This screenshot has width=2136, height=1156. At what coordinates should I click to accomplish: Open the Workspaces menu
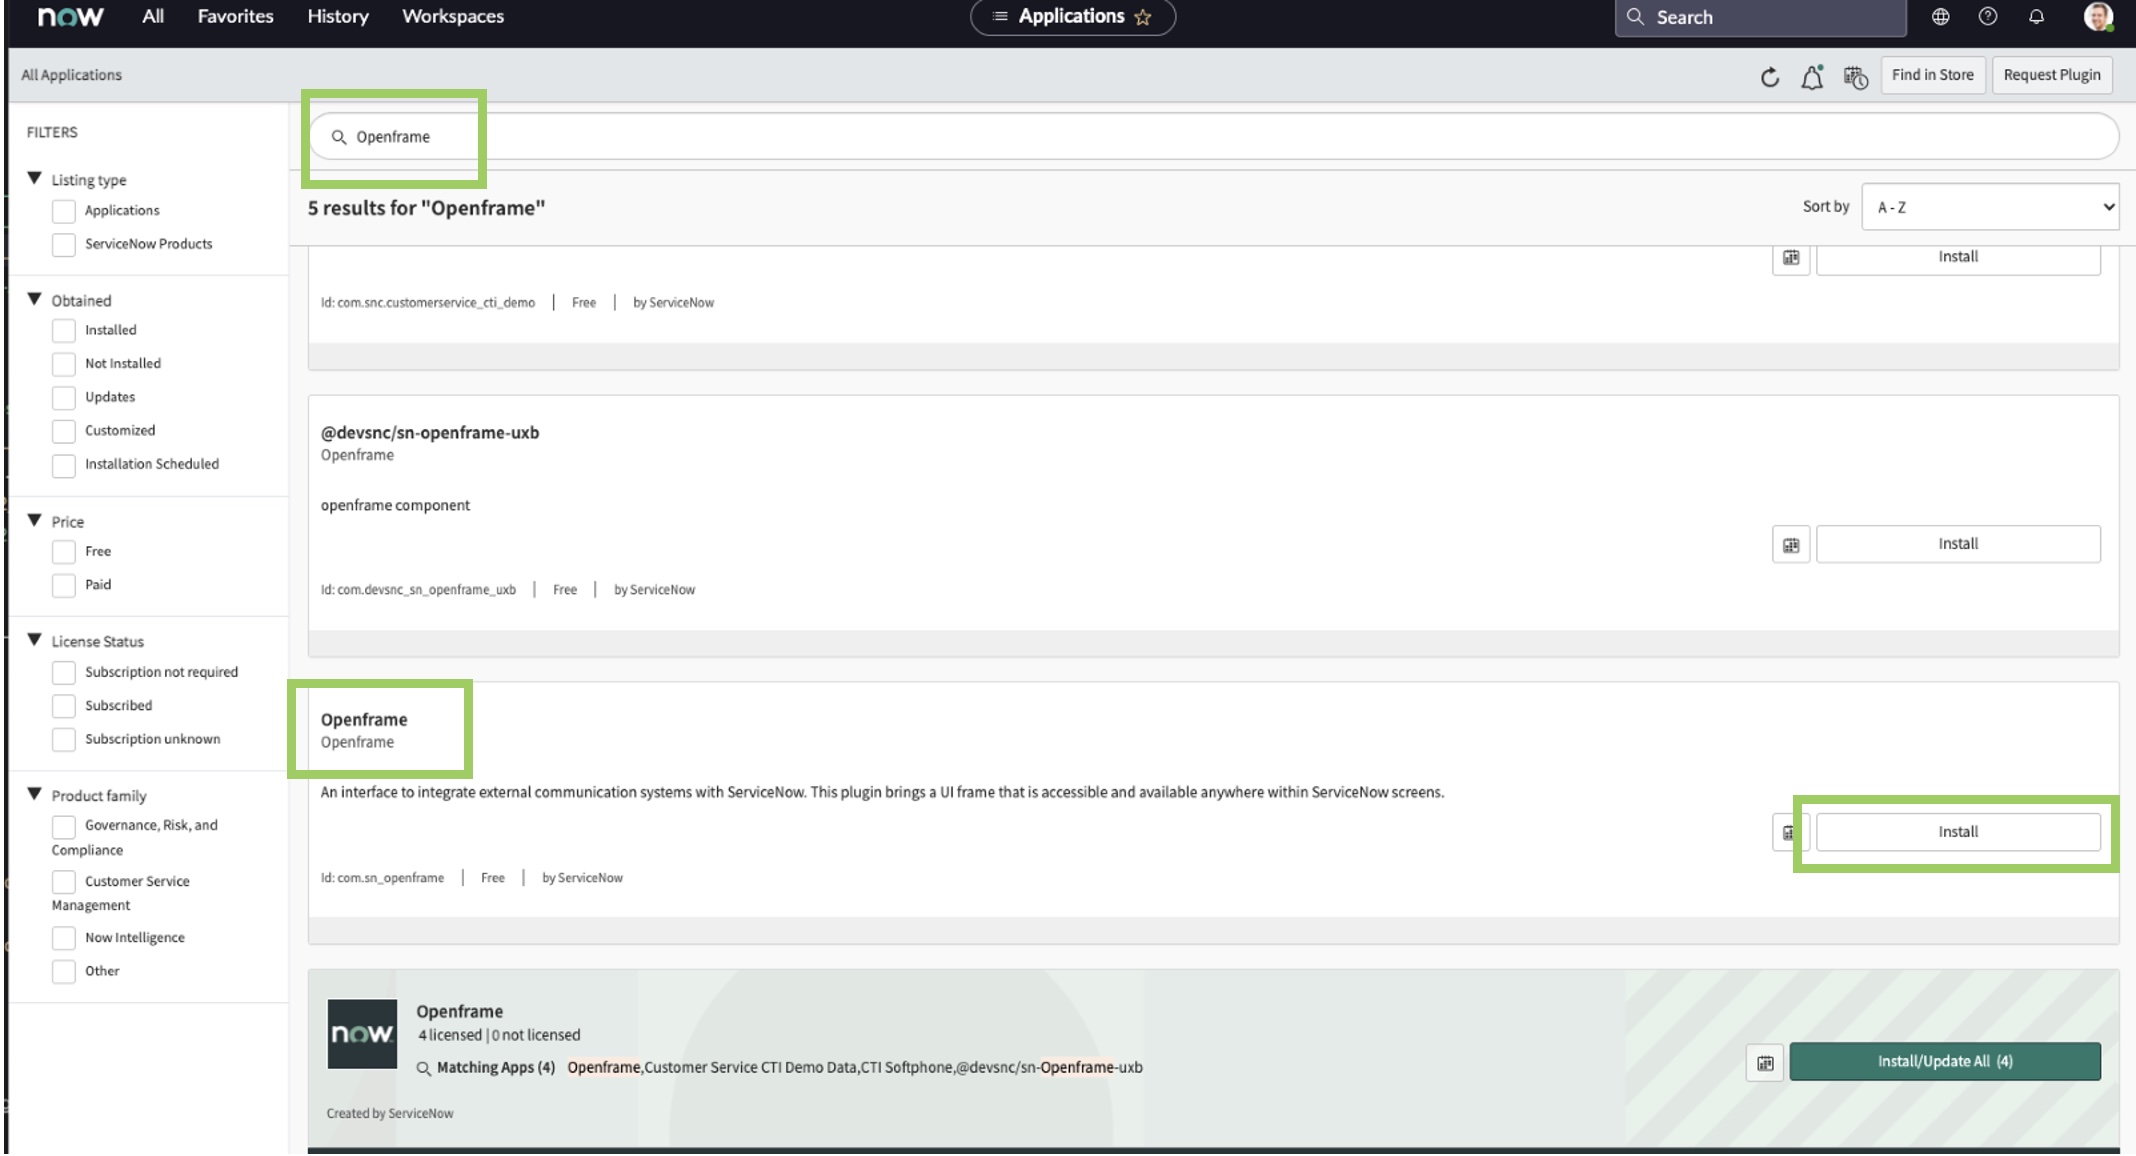[x=453, y=16]
